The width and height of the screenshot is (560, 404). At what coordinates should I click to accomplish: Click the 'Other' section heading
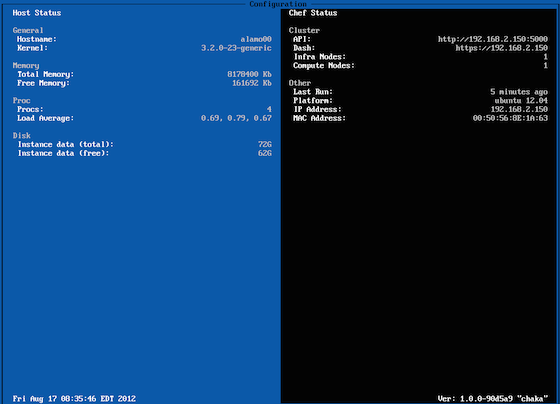click(300, 83)
